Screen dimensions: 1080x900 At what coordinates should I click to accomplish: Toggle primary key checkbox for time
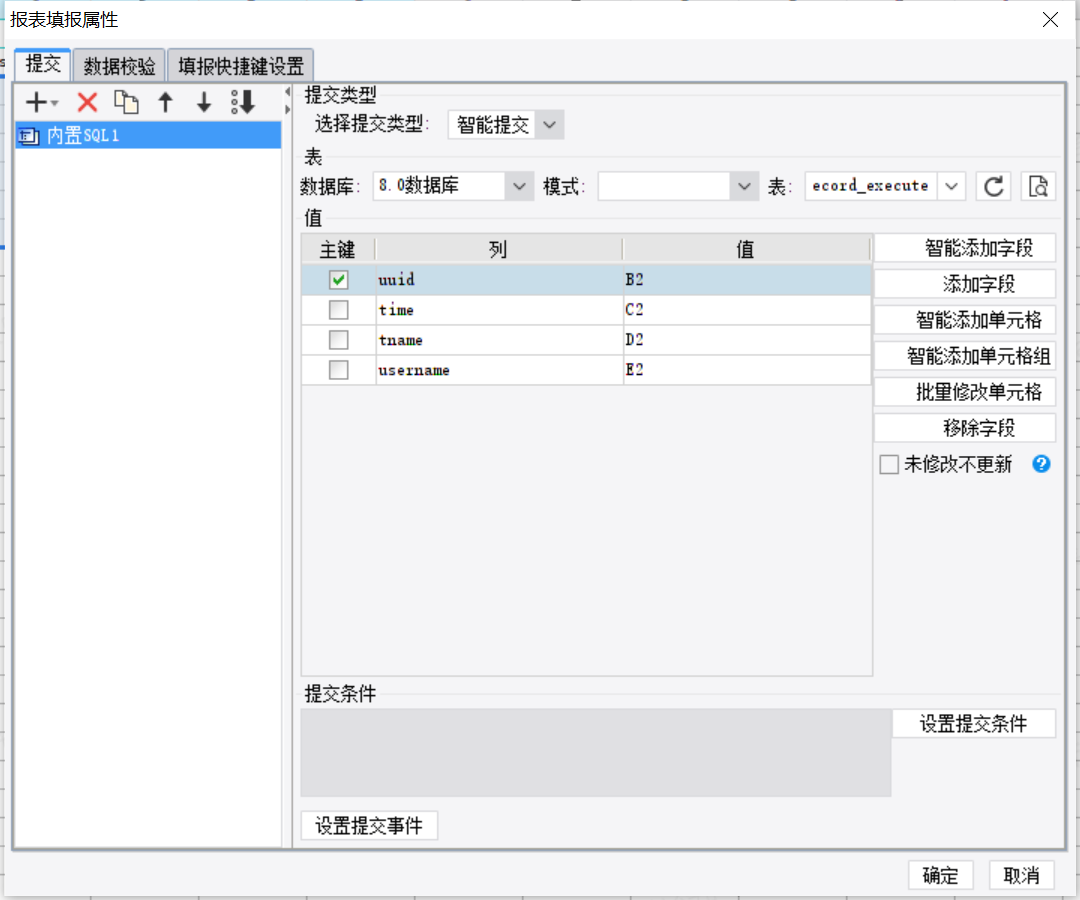(x=338, y=310)
